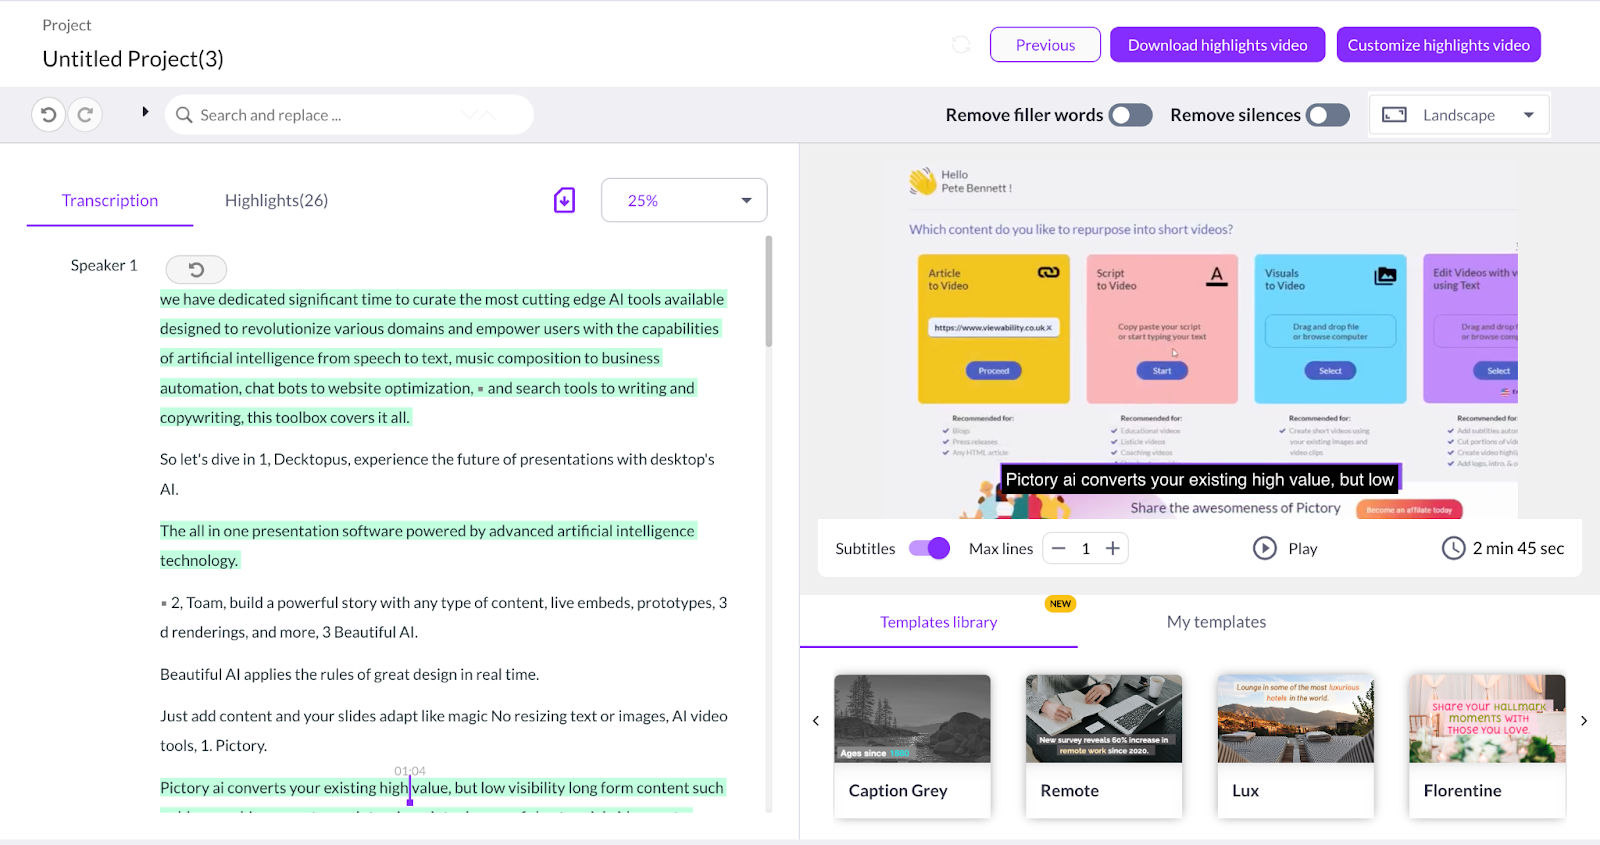Click the Search and replace field

pyautogui.click(x=349, y=115)
